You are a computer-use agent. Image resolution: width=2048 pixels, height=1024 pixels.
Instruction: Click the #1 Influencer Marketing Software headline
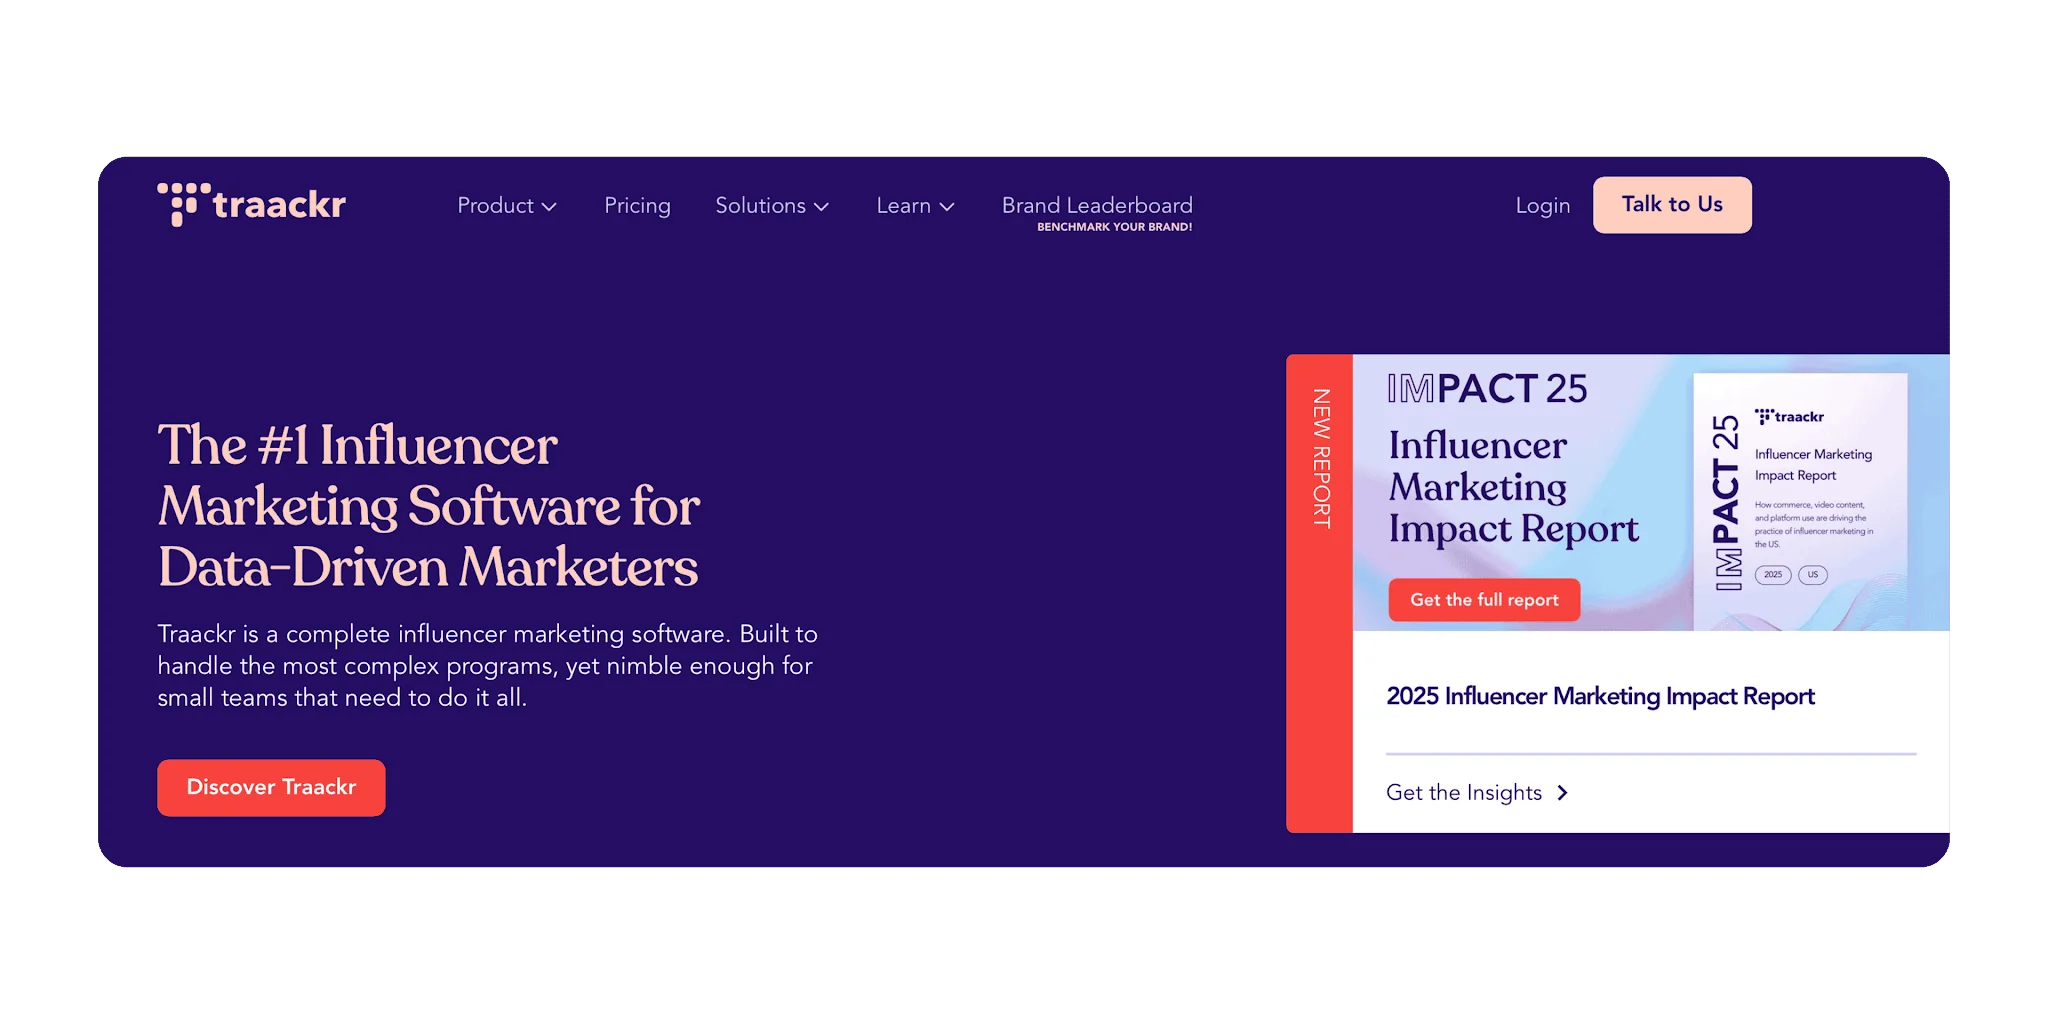pyautogui.click(x=428, y=506)
